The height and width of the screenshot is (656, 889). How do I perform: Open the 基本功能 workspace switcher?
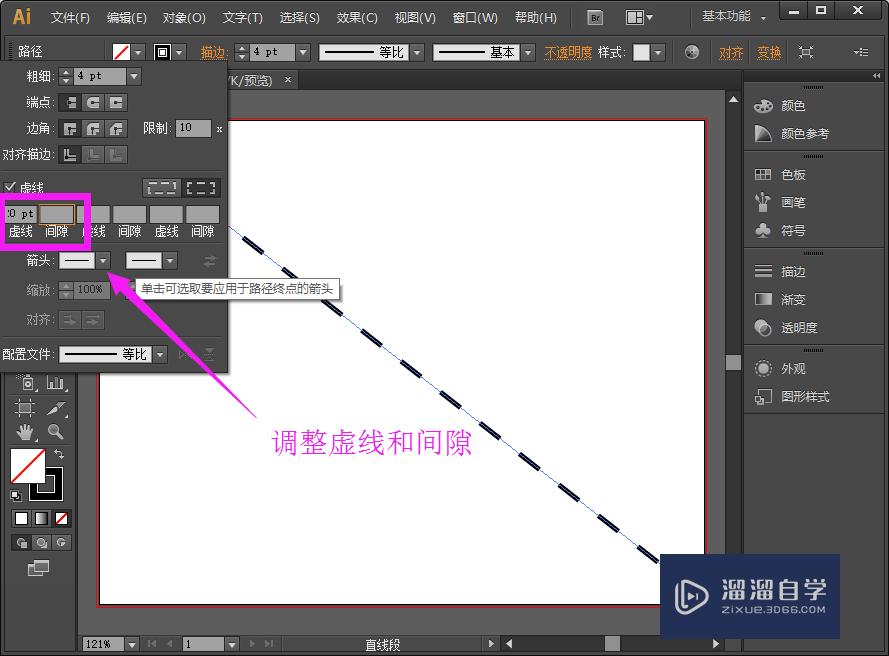tap(734, 16)
